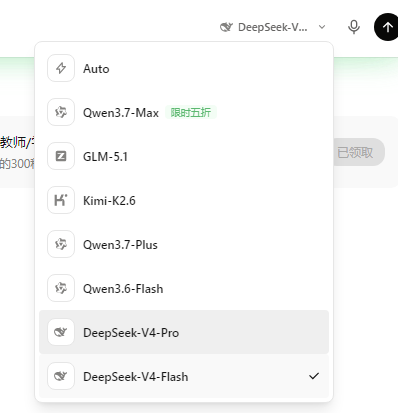Click the GLM-5.1 Z logo icon

click(x=61, y=156)
